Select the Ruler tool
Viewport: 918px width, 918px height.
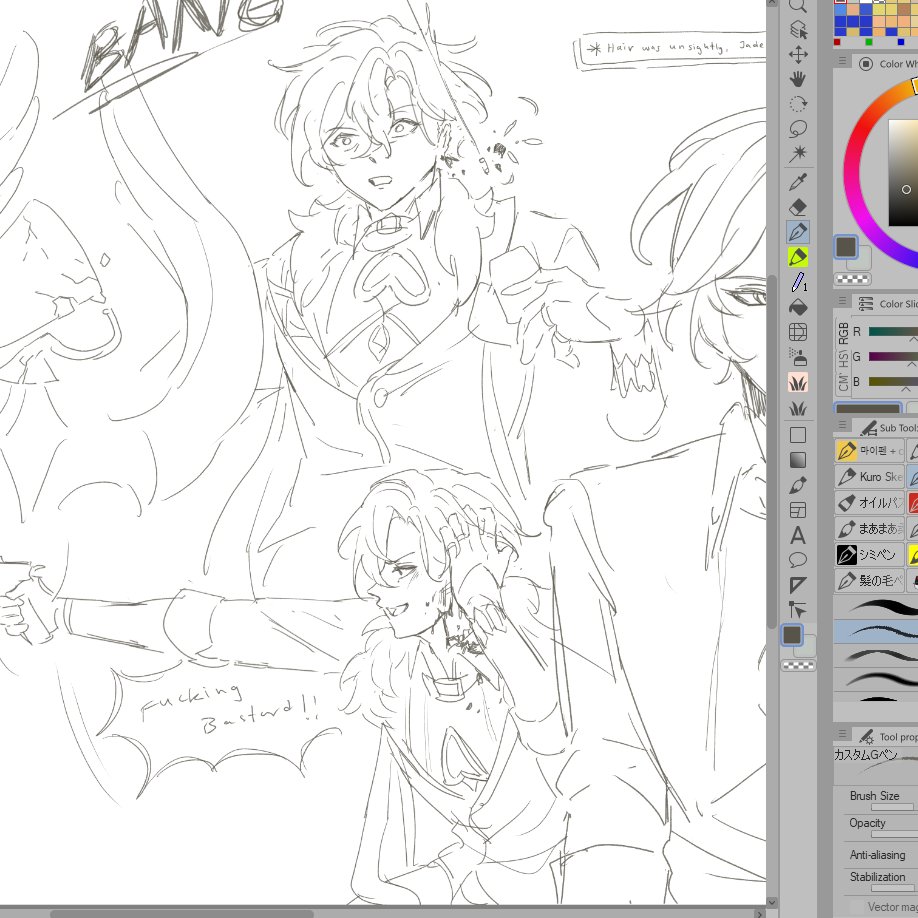tap(798, 585)
